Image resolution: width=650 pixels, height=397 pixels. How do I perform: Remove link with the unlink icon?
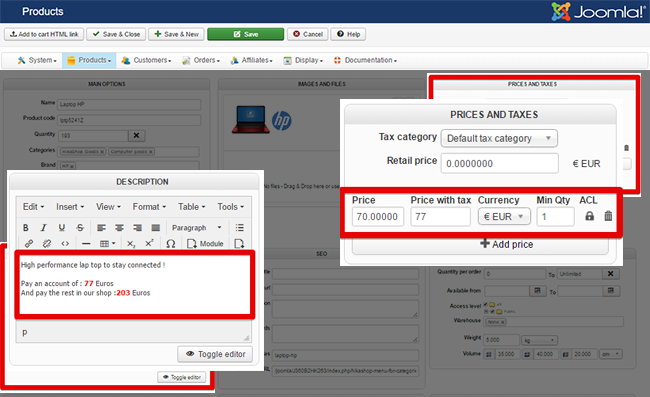click(x=47, y=243)
